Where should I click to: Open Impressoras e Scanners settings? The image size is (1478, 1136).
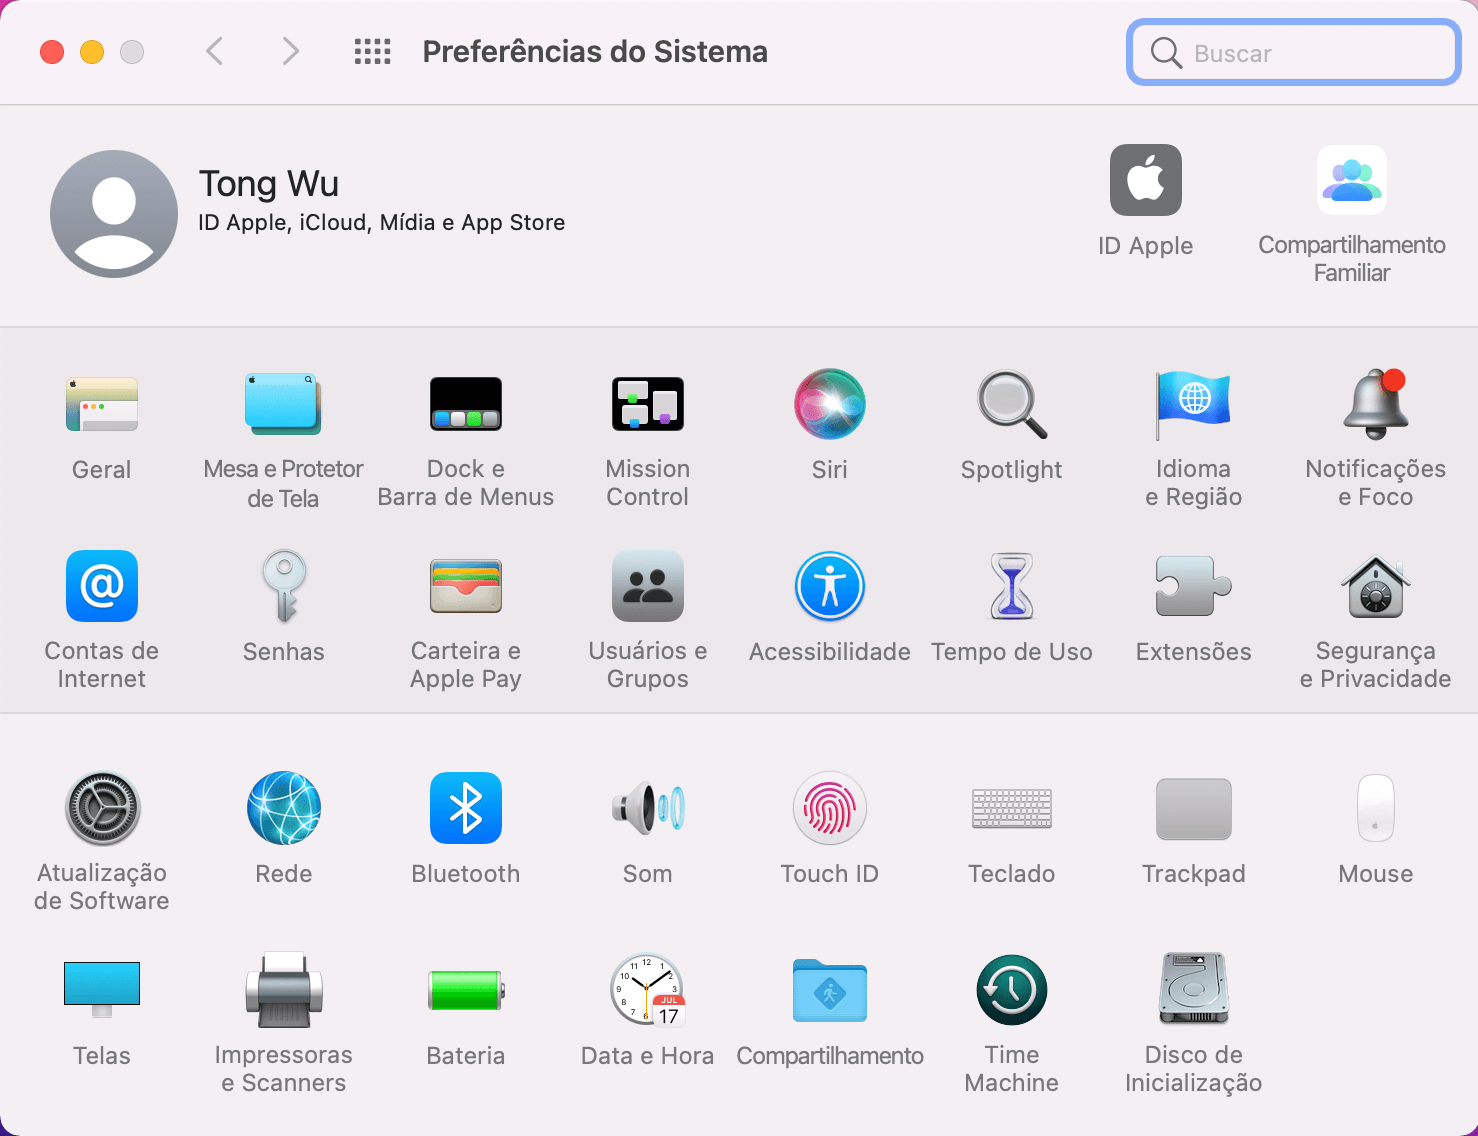tap(284, 991)
